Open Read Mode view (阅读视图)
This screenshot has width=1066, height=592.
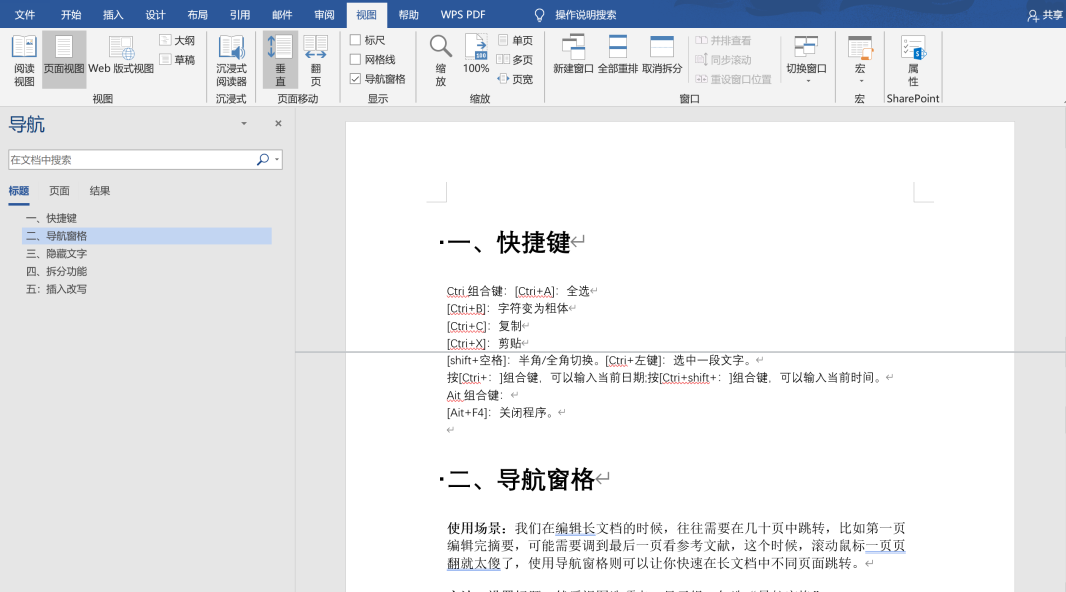(x=24, y=60)
